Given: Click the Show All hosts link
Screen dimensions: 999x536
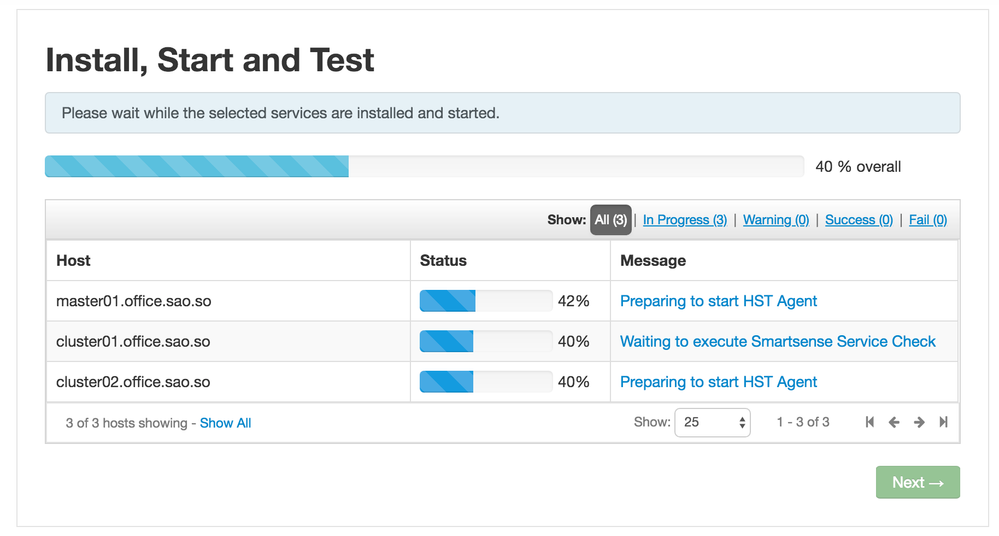Looking at the screenshot, I should [x=225, y=423].
